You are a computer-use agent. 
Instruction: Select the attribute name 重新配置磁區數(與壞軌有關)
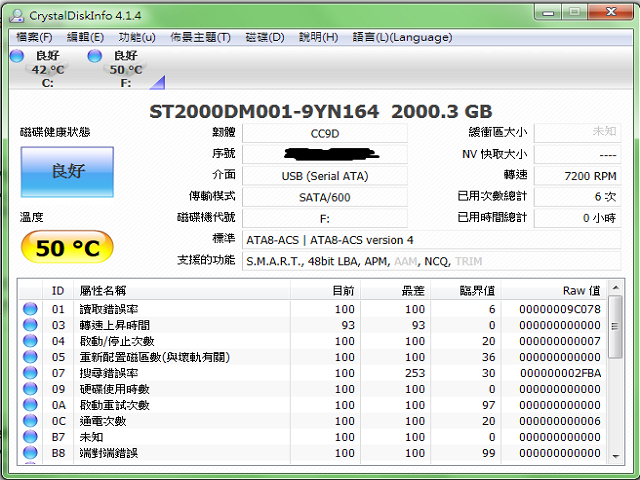point(155,357)
